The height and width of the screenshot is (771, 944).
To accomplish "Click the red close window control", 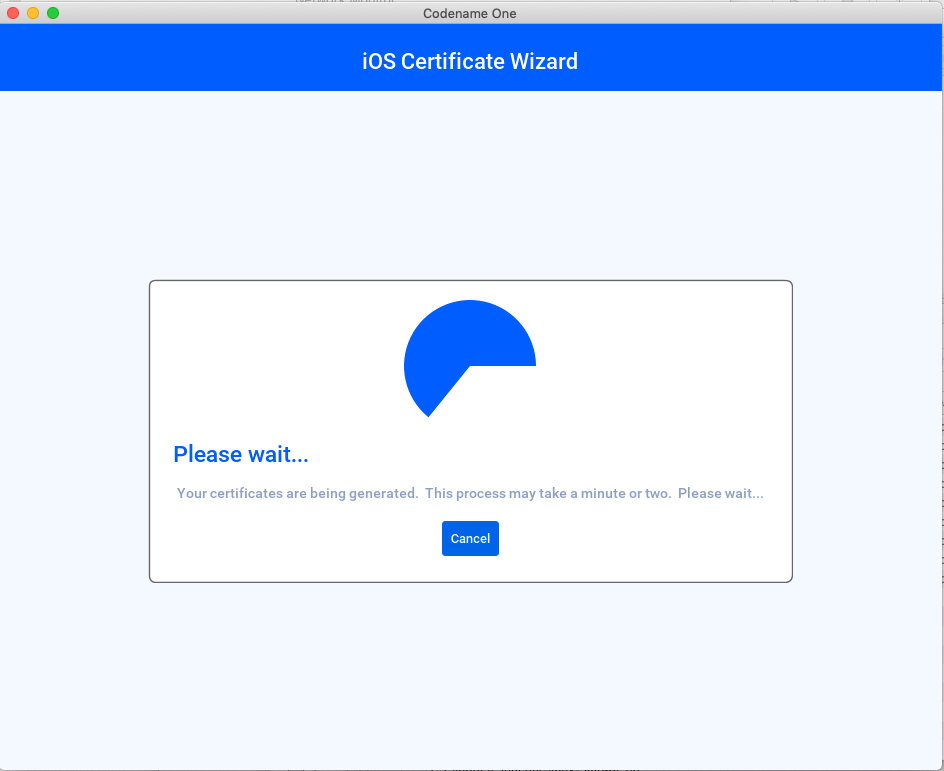I will coord(12,13).
